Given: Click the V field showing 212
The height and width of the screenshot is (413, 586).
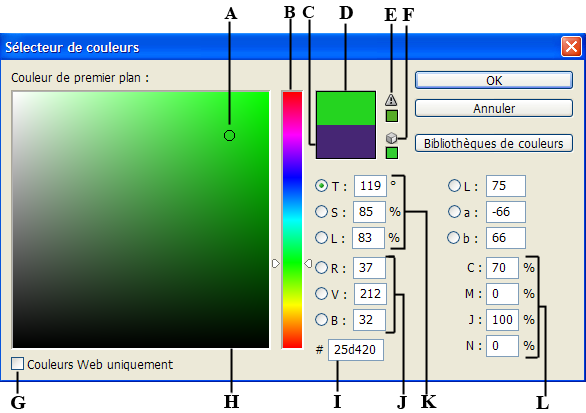Looking at the screenshot, I should point(370,294).
